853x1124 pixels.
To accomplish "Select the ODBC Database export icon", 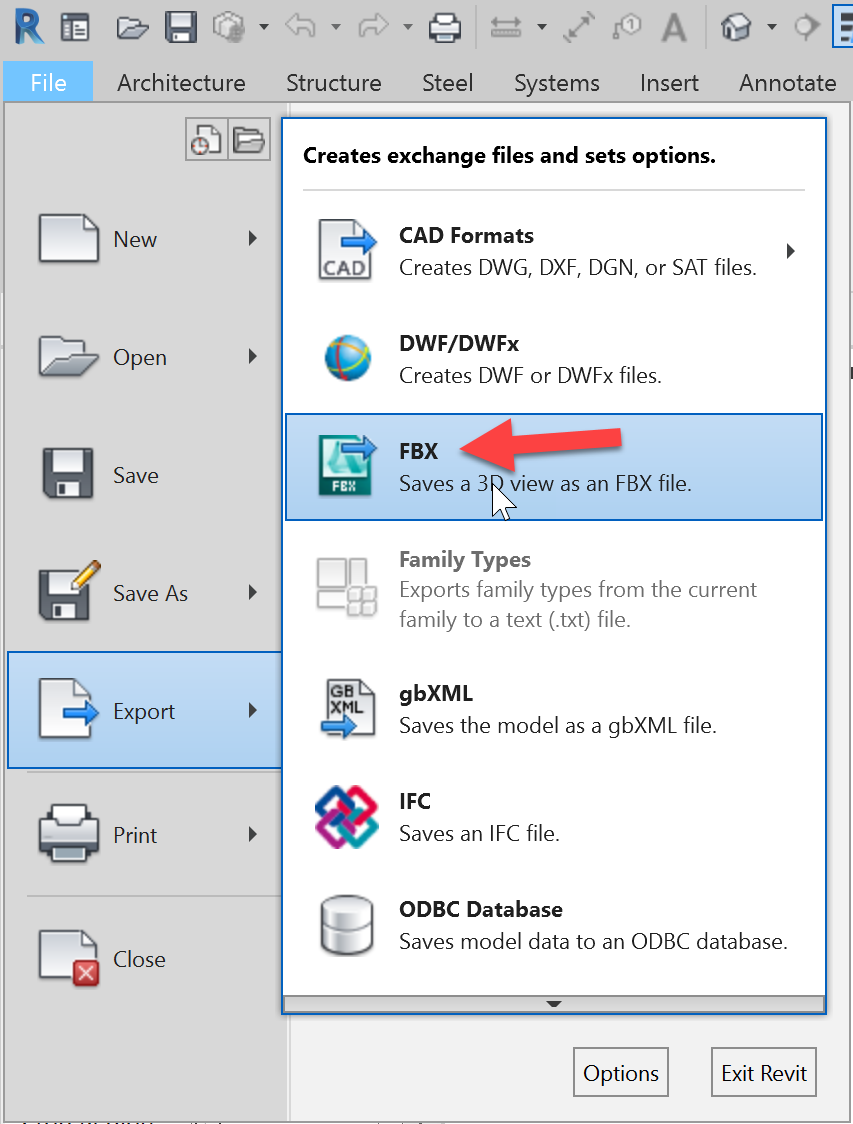I will coord(345,924).
